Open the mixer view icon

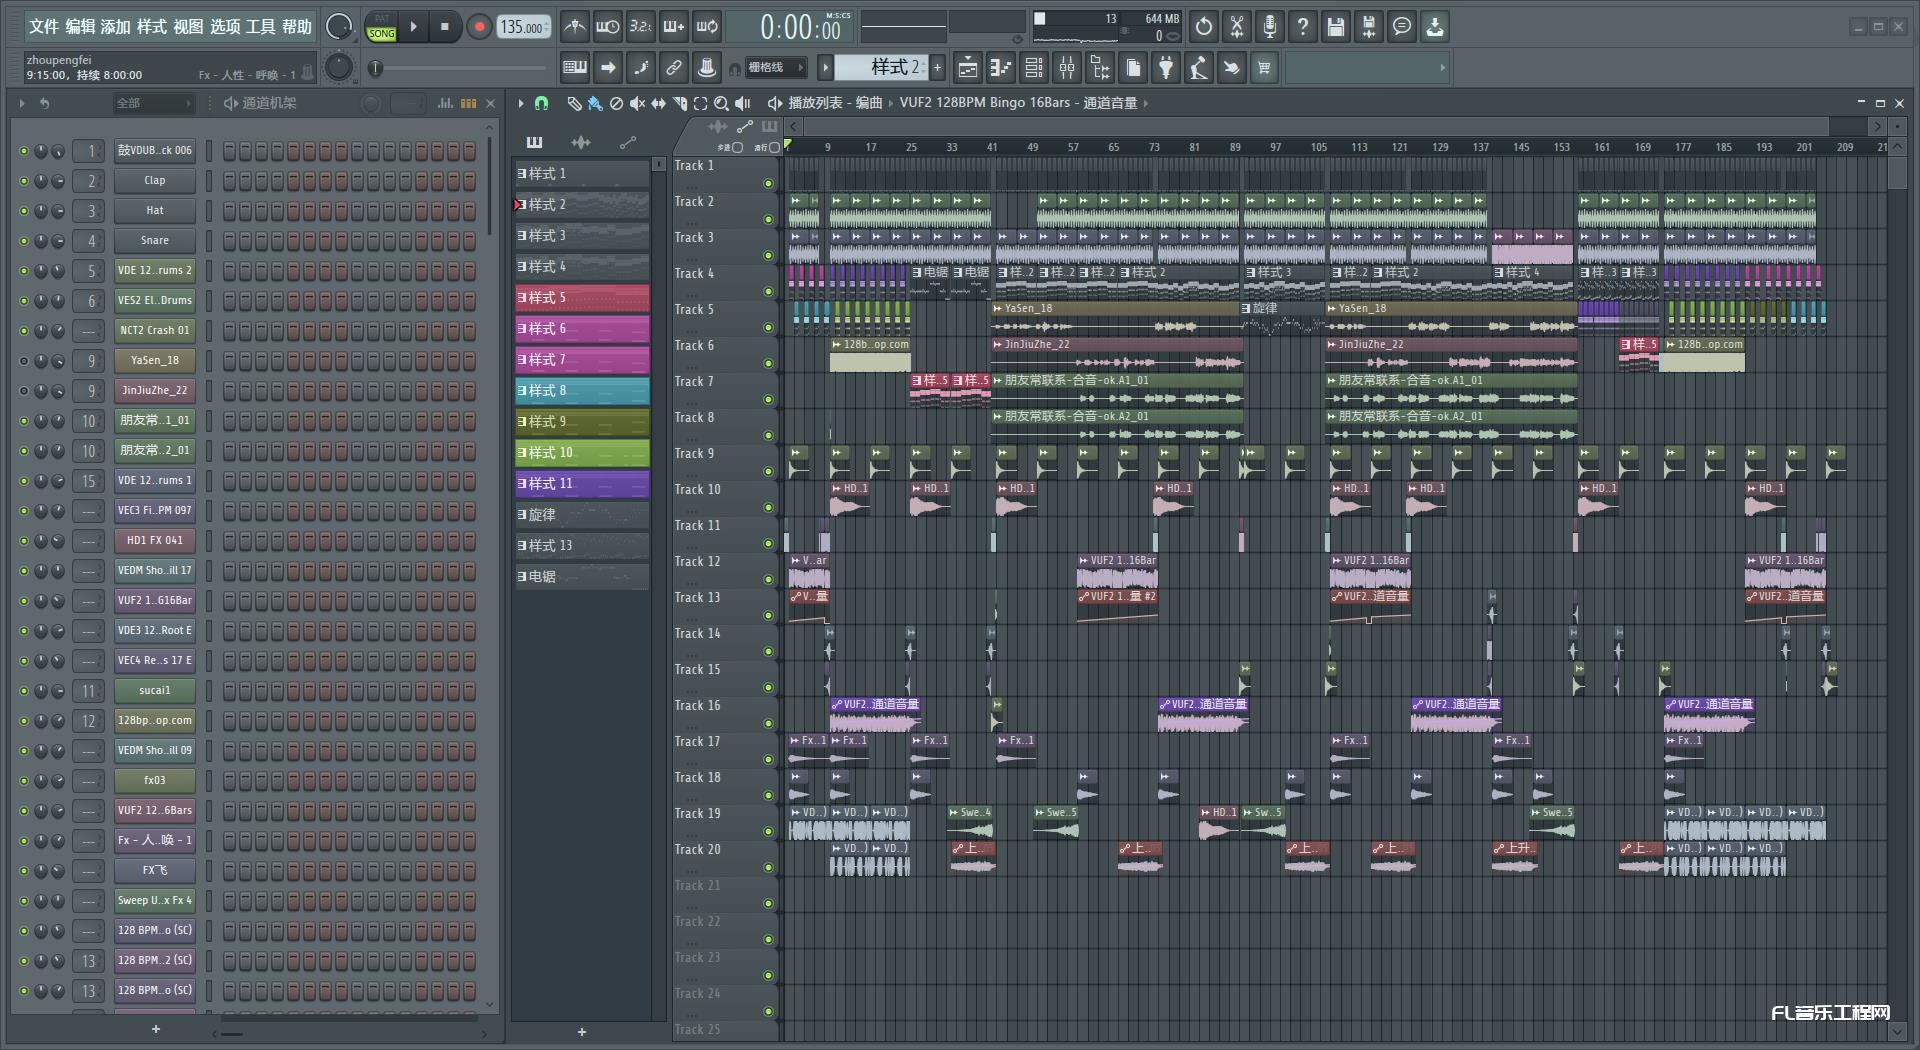click(1067, 68)
